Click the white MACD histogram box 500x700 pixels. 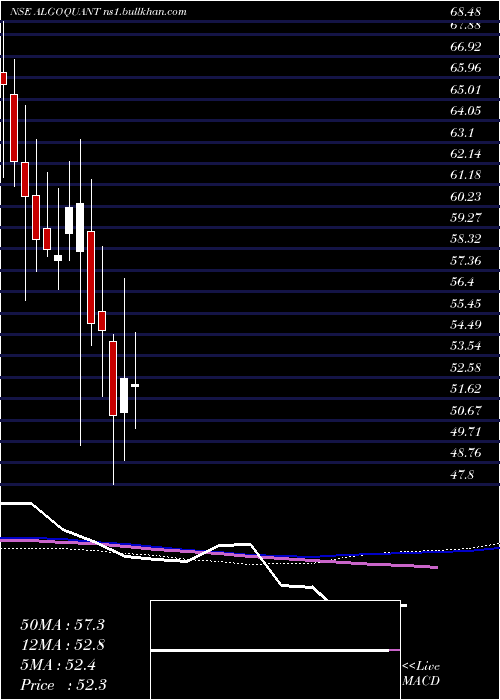(x=275, y=650)
